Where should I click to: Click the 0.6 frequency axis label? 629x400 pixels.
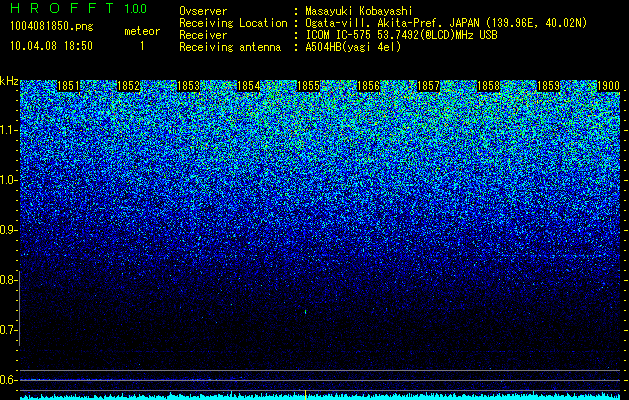pyautogui.click(x=8, y=380)
